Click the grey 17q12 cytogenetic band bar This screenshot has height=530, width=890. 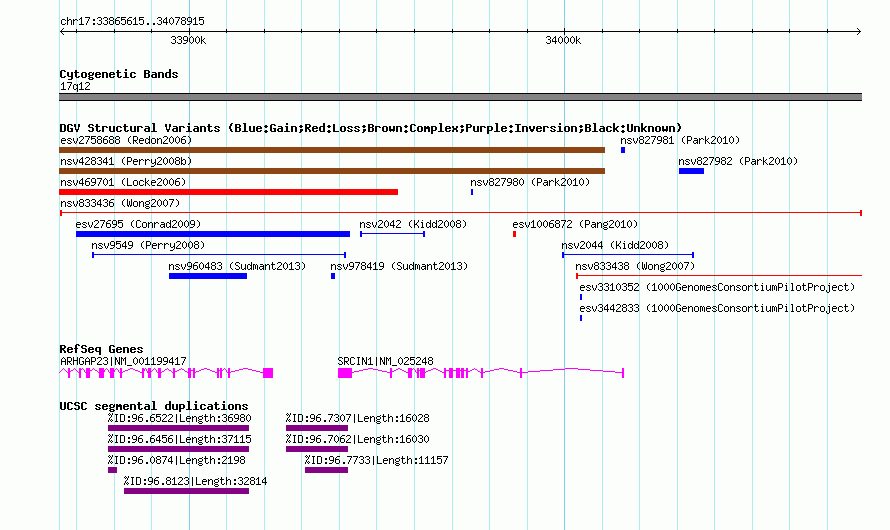coord(460,97)
